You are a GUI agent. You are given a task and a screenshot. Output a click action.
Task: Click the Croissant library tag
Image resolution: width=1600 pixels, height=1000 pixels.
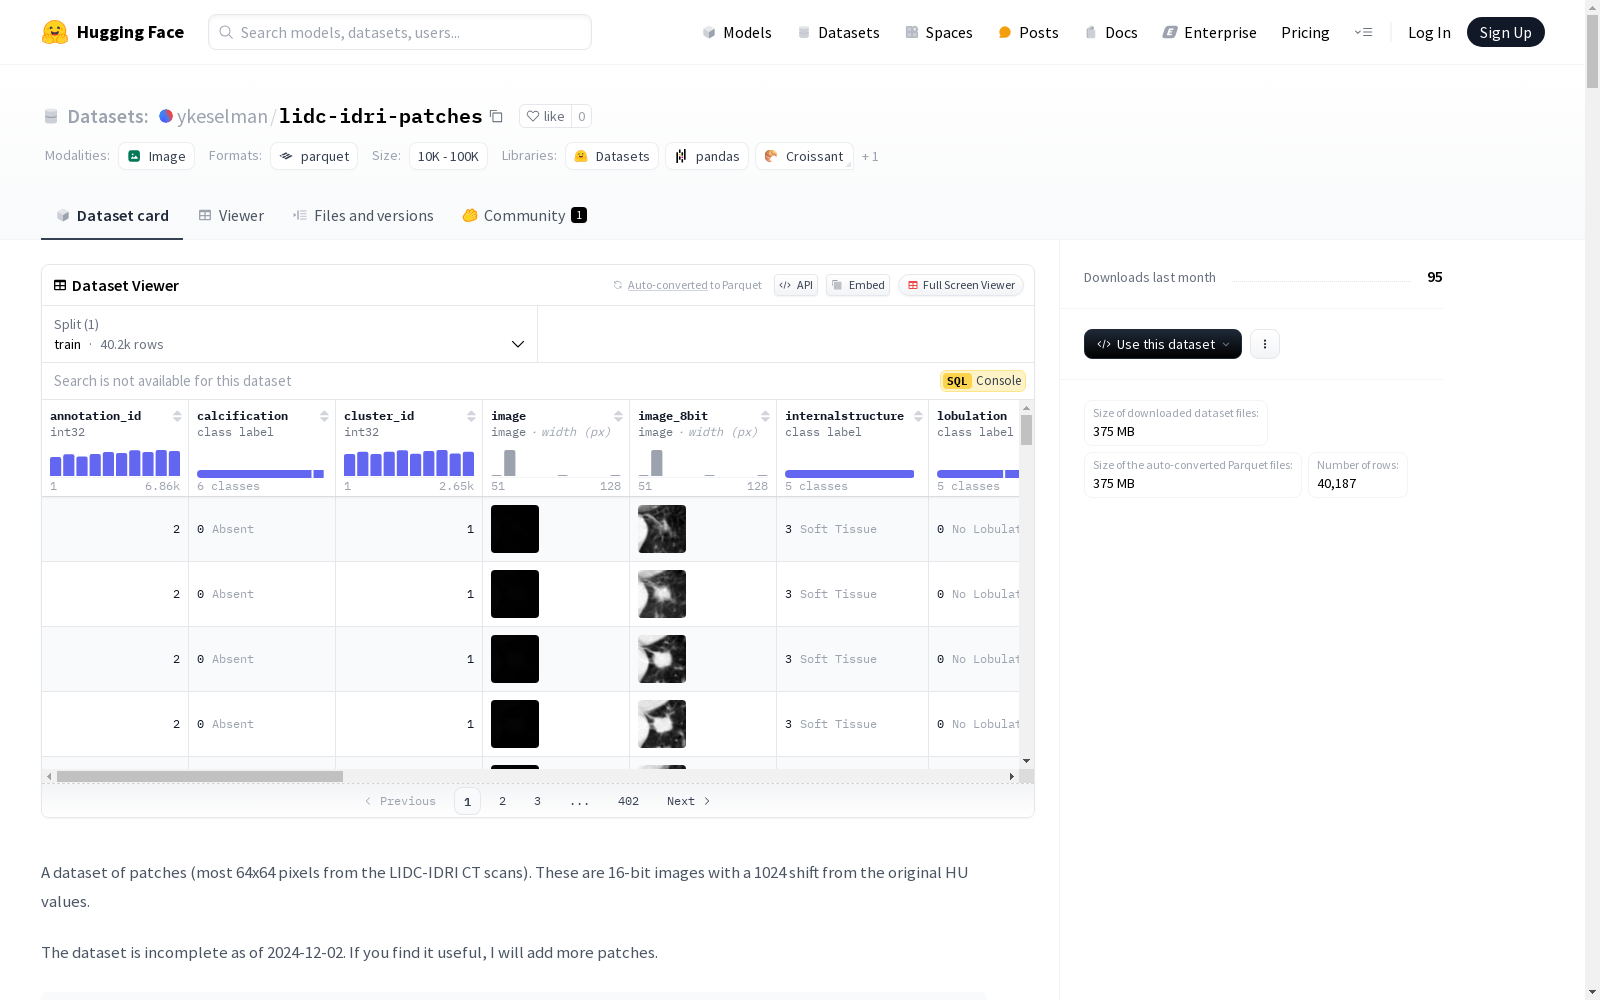click(x=804, y=156)
